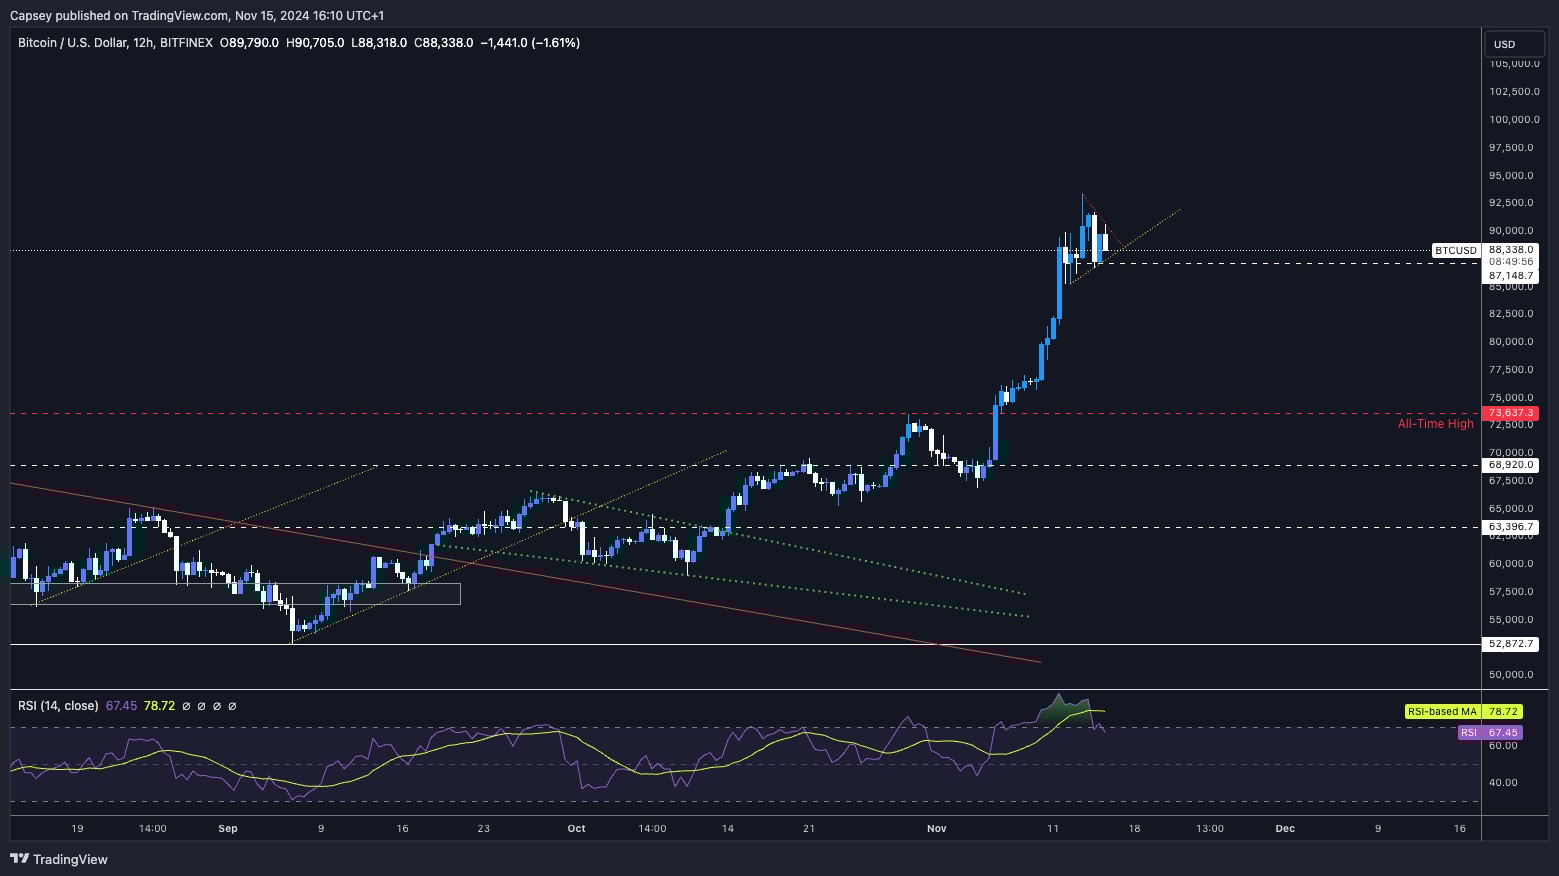1559x876 pixels.
Task: Open the BITFINEX exchange selector
Action: tap(186, 43)
